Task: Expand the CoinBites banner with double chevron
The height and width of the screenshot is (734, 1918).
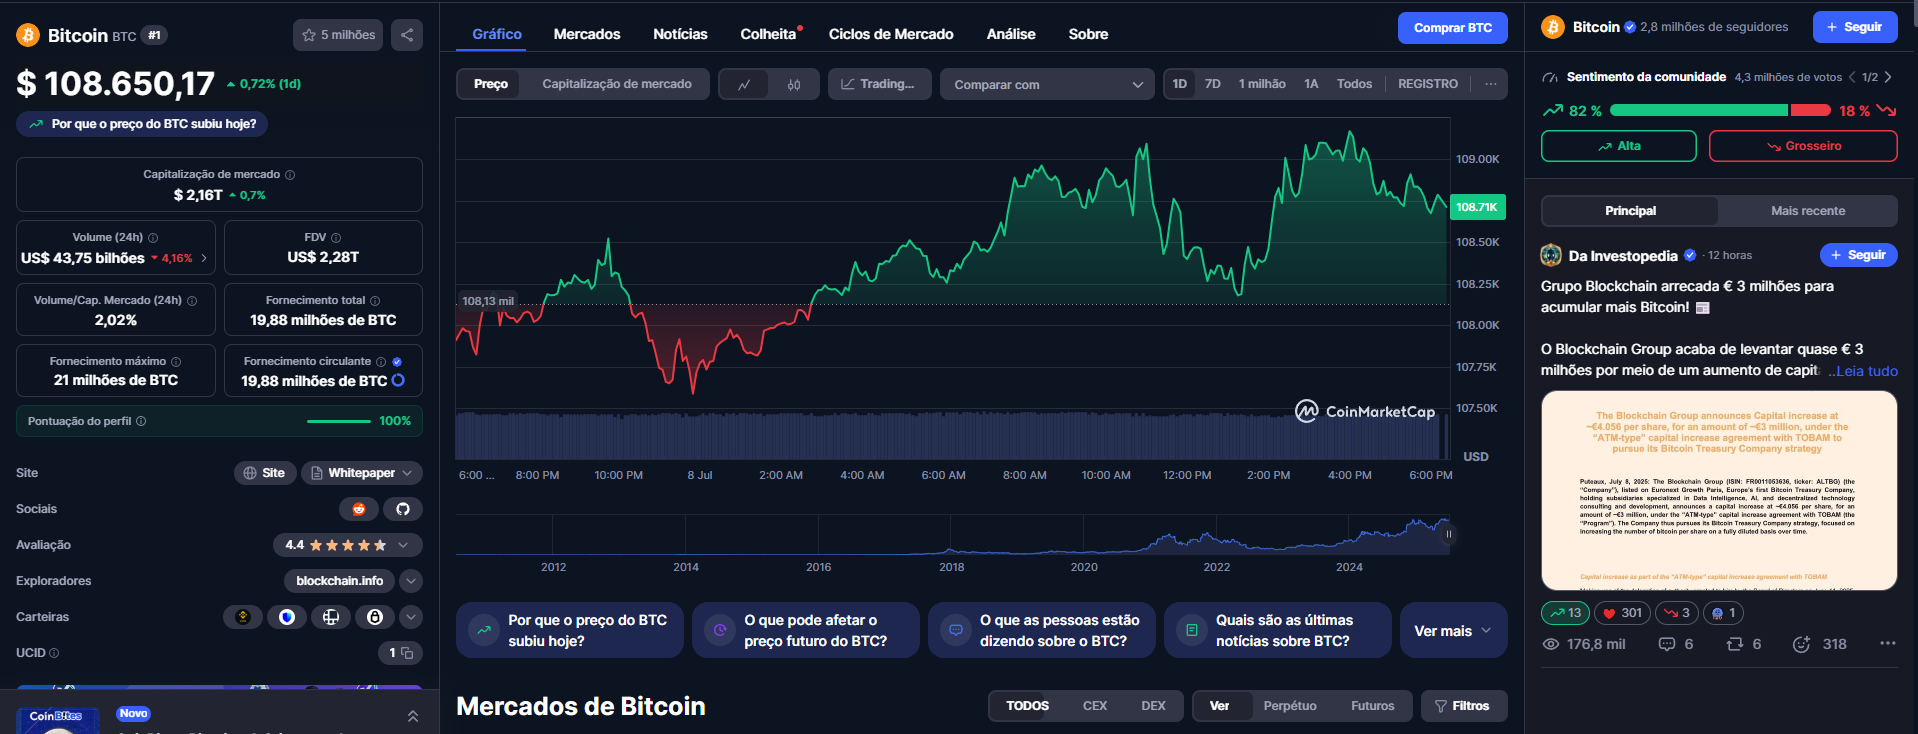Action: coord(413,717)
